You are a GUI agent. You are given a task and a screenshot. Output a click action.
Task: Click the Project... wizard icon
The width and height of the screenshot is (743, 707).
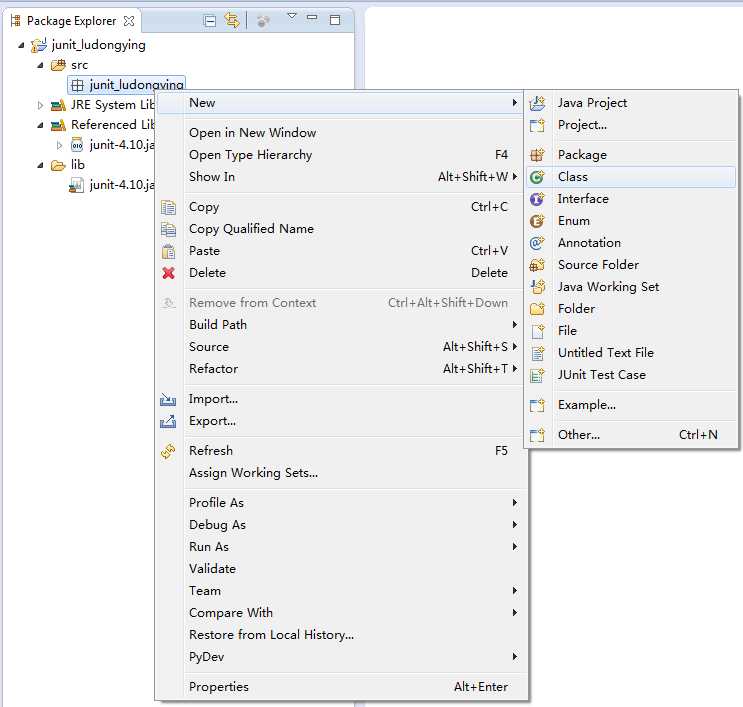(x=537, y=125)
